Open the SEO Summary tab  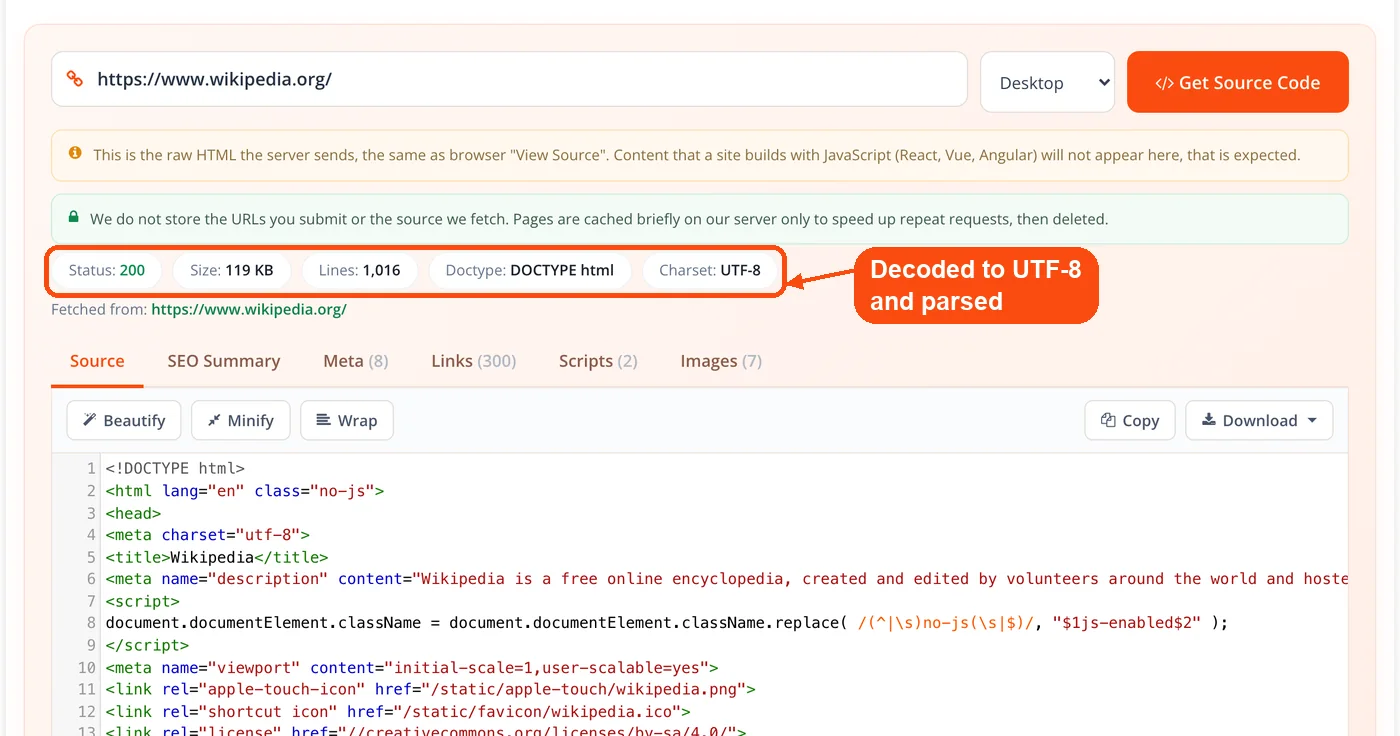(224, 361)
